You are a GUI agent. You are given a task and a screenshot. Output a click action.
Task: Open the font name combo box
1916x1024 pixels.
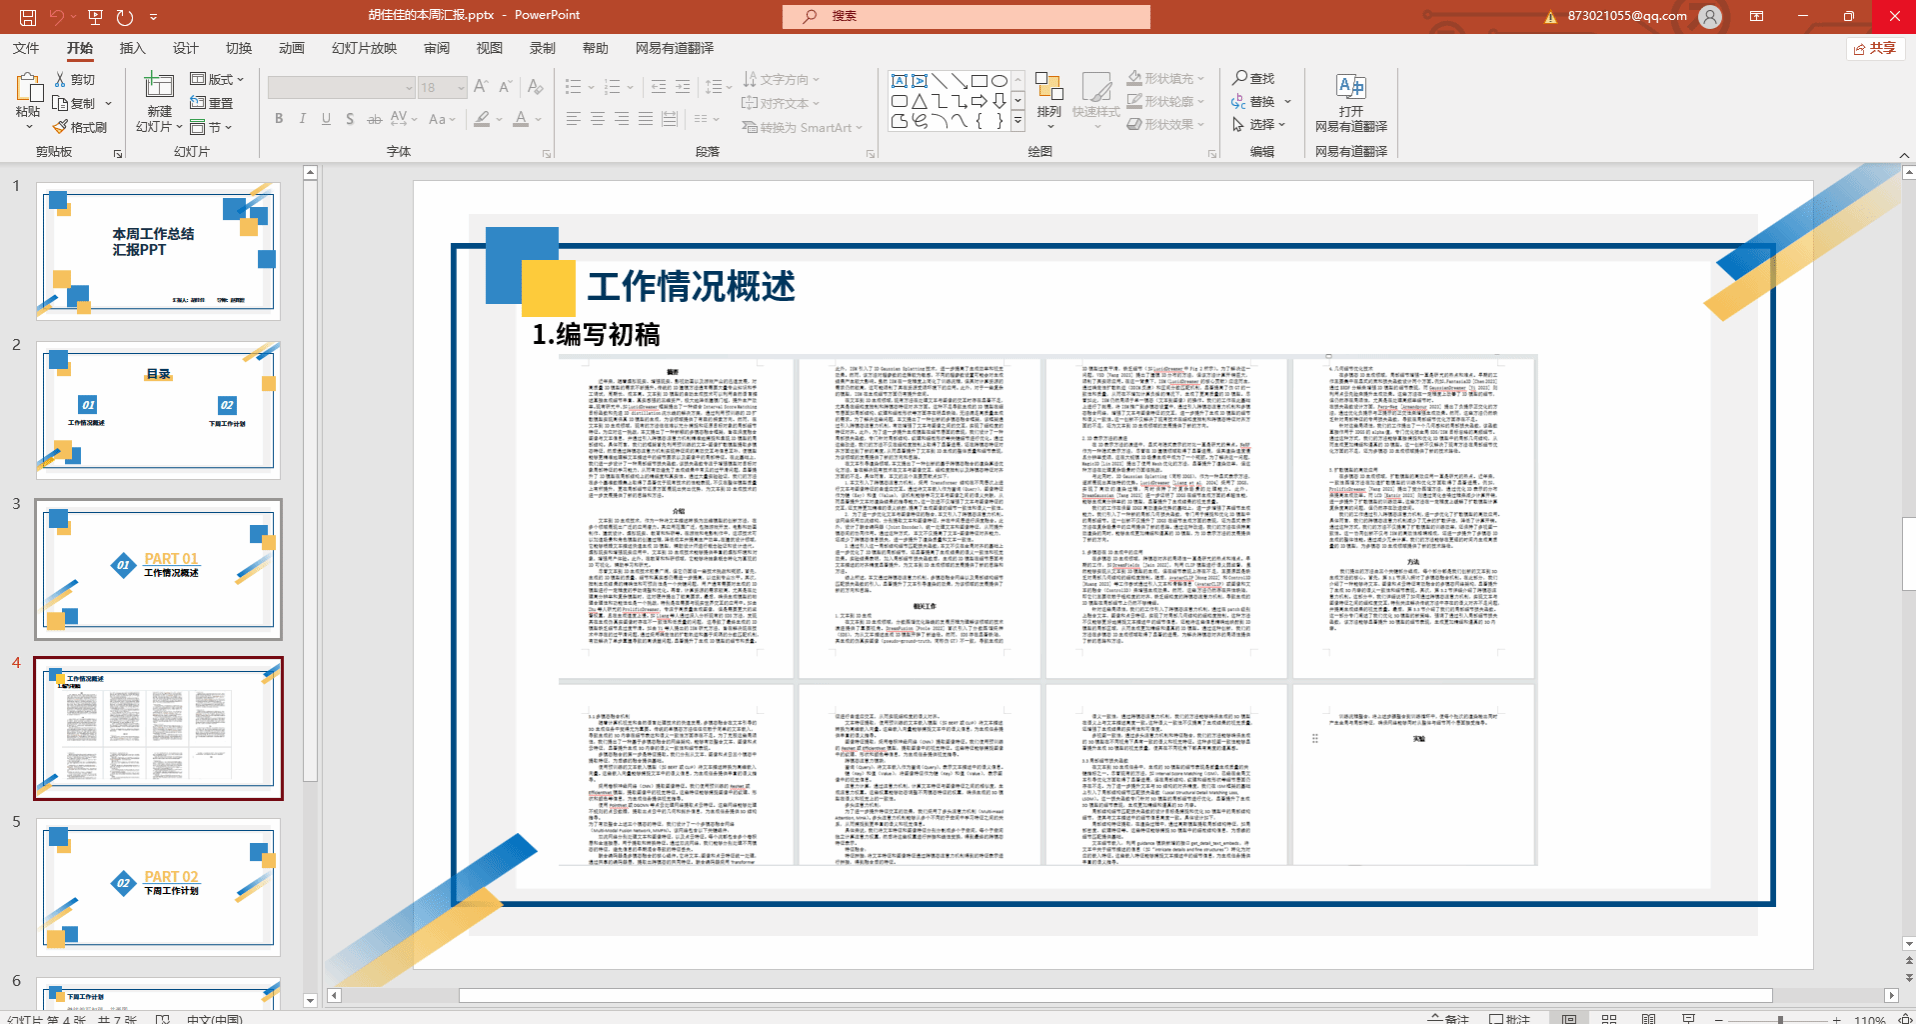[341, 87]
